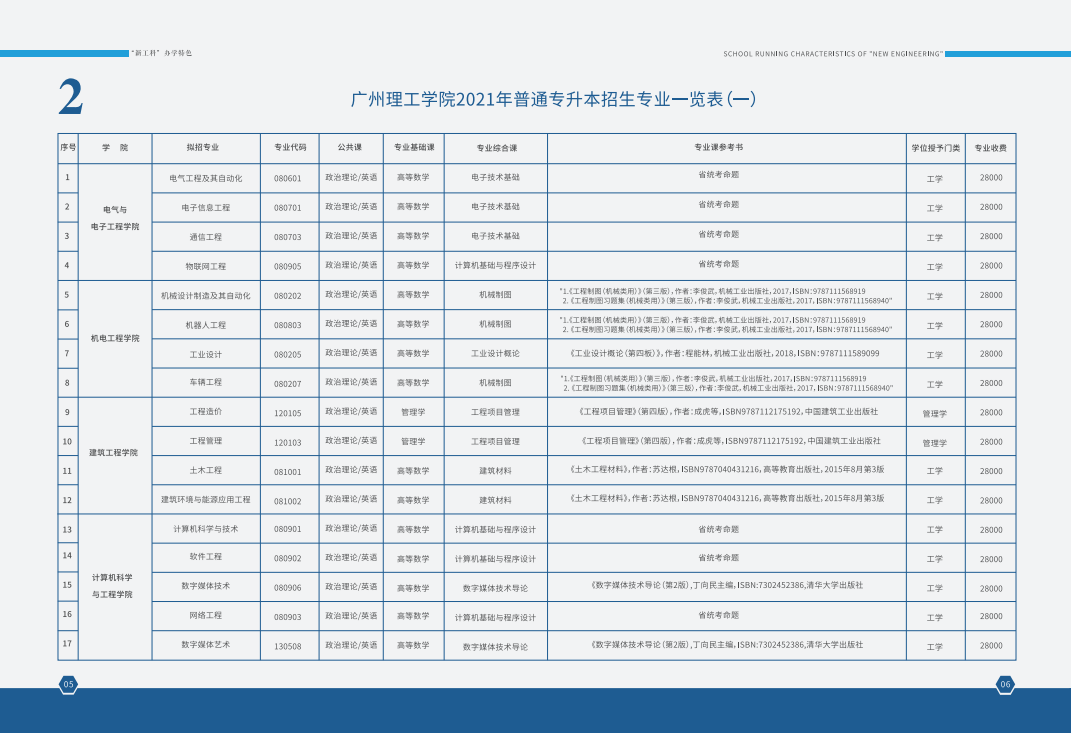
Task: Click the major 工程造价
Action: tap(206, 412)
